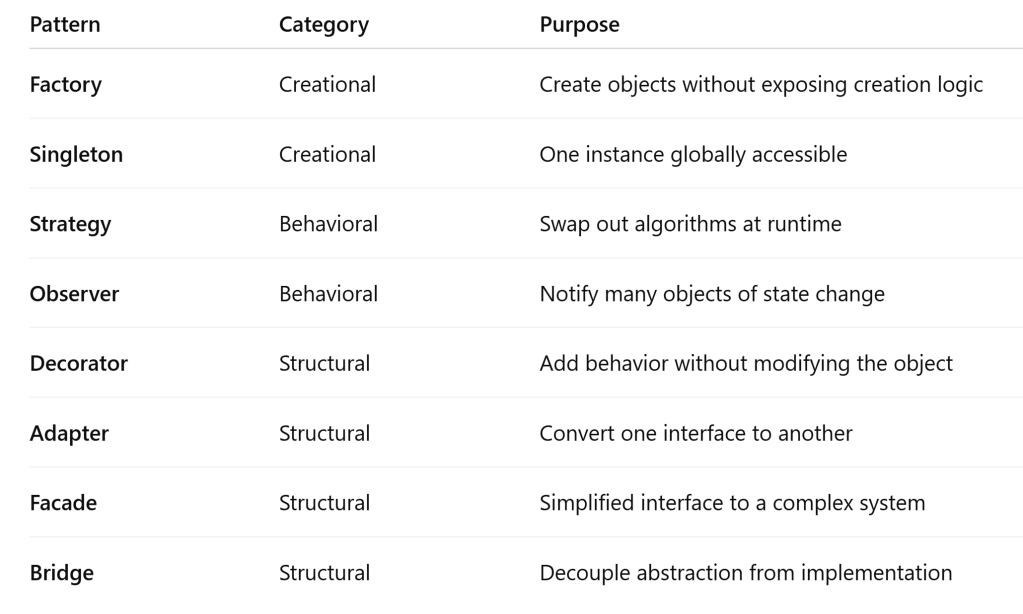Click "Decouple abstraction from implementation" text

coord(745,573)
